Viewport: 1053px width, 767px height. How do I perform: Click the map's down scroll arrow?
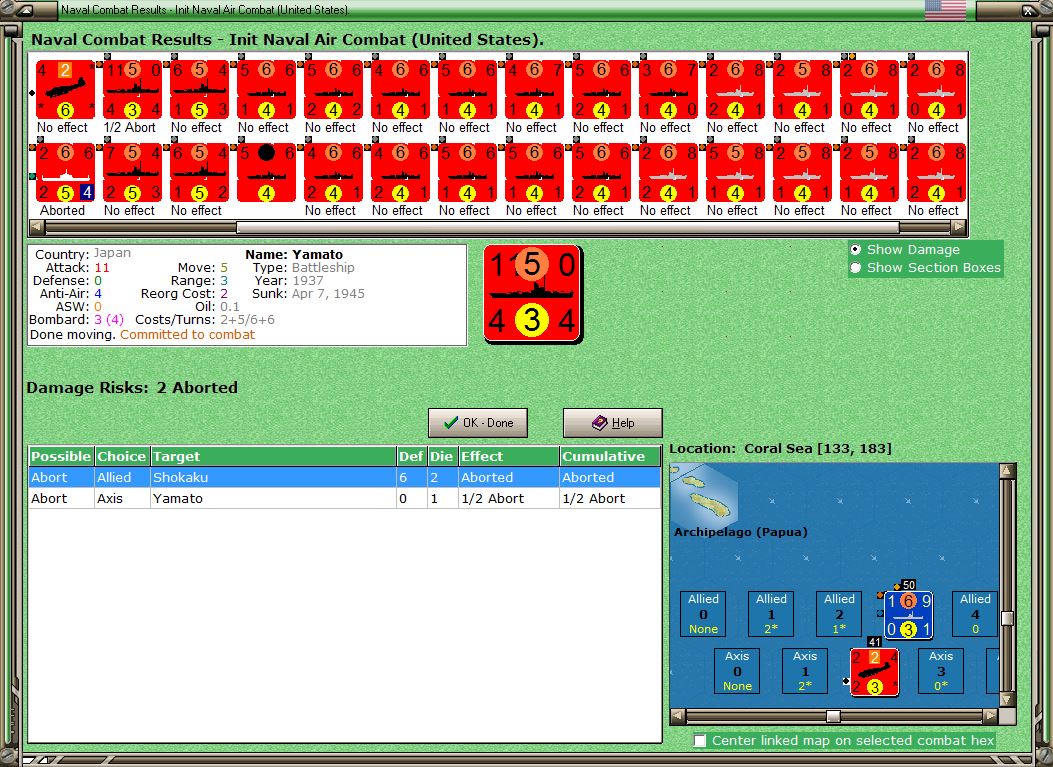(1007, 700)
